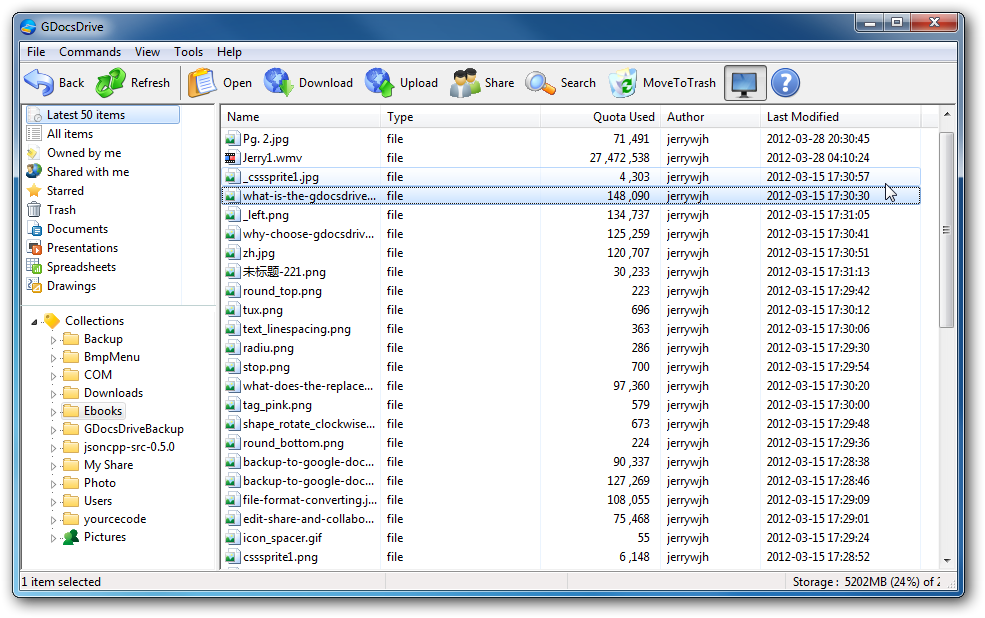
Task: Sort by Quota Used column header
Action: click(x=600, y=117)
